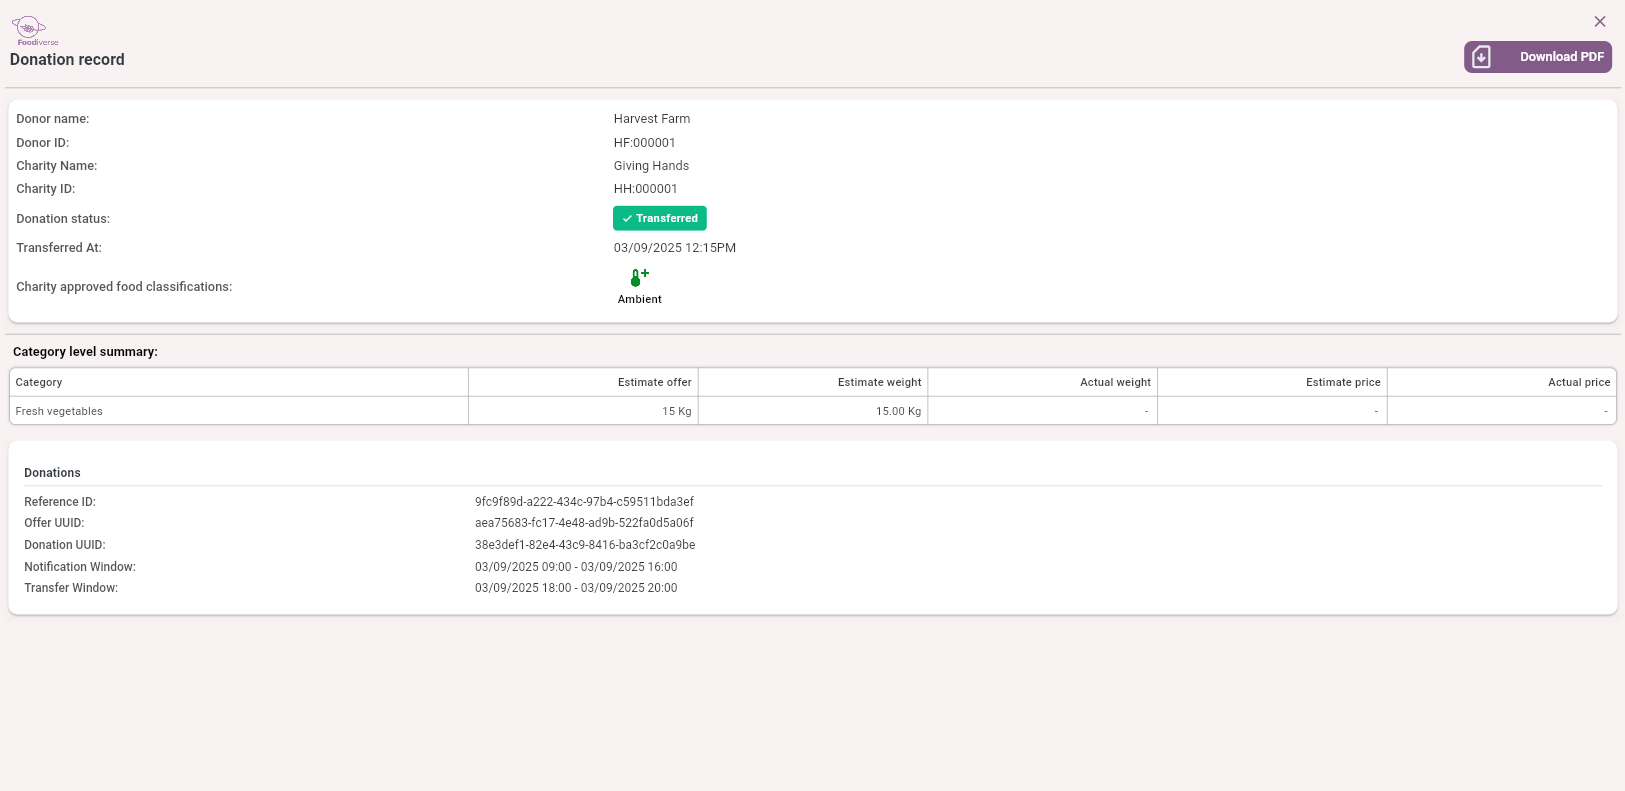
Task: Click the Ambient classification label
Action: [x=640, y=299]
